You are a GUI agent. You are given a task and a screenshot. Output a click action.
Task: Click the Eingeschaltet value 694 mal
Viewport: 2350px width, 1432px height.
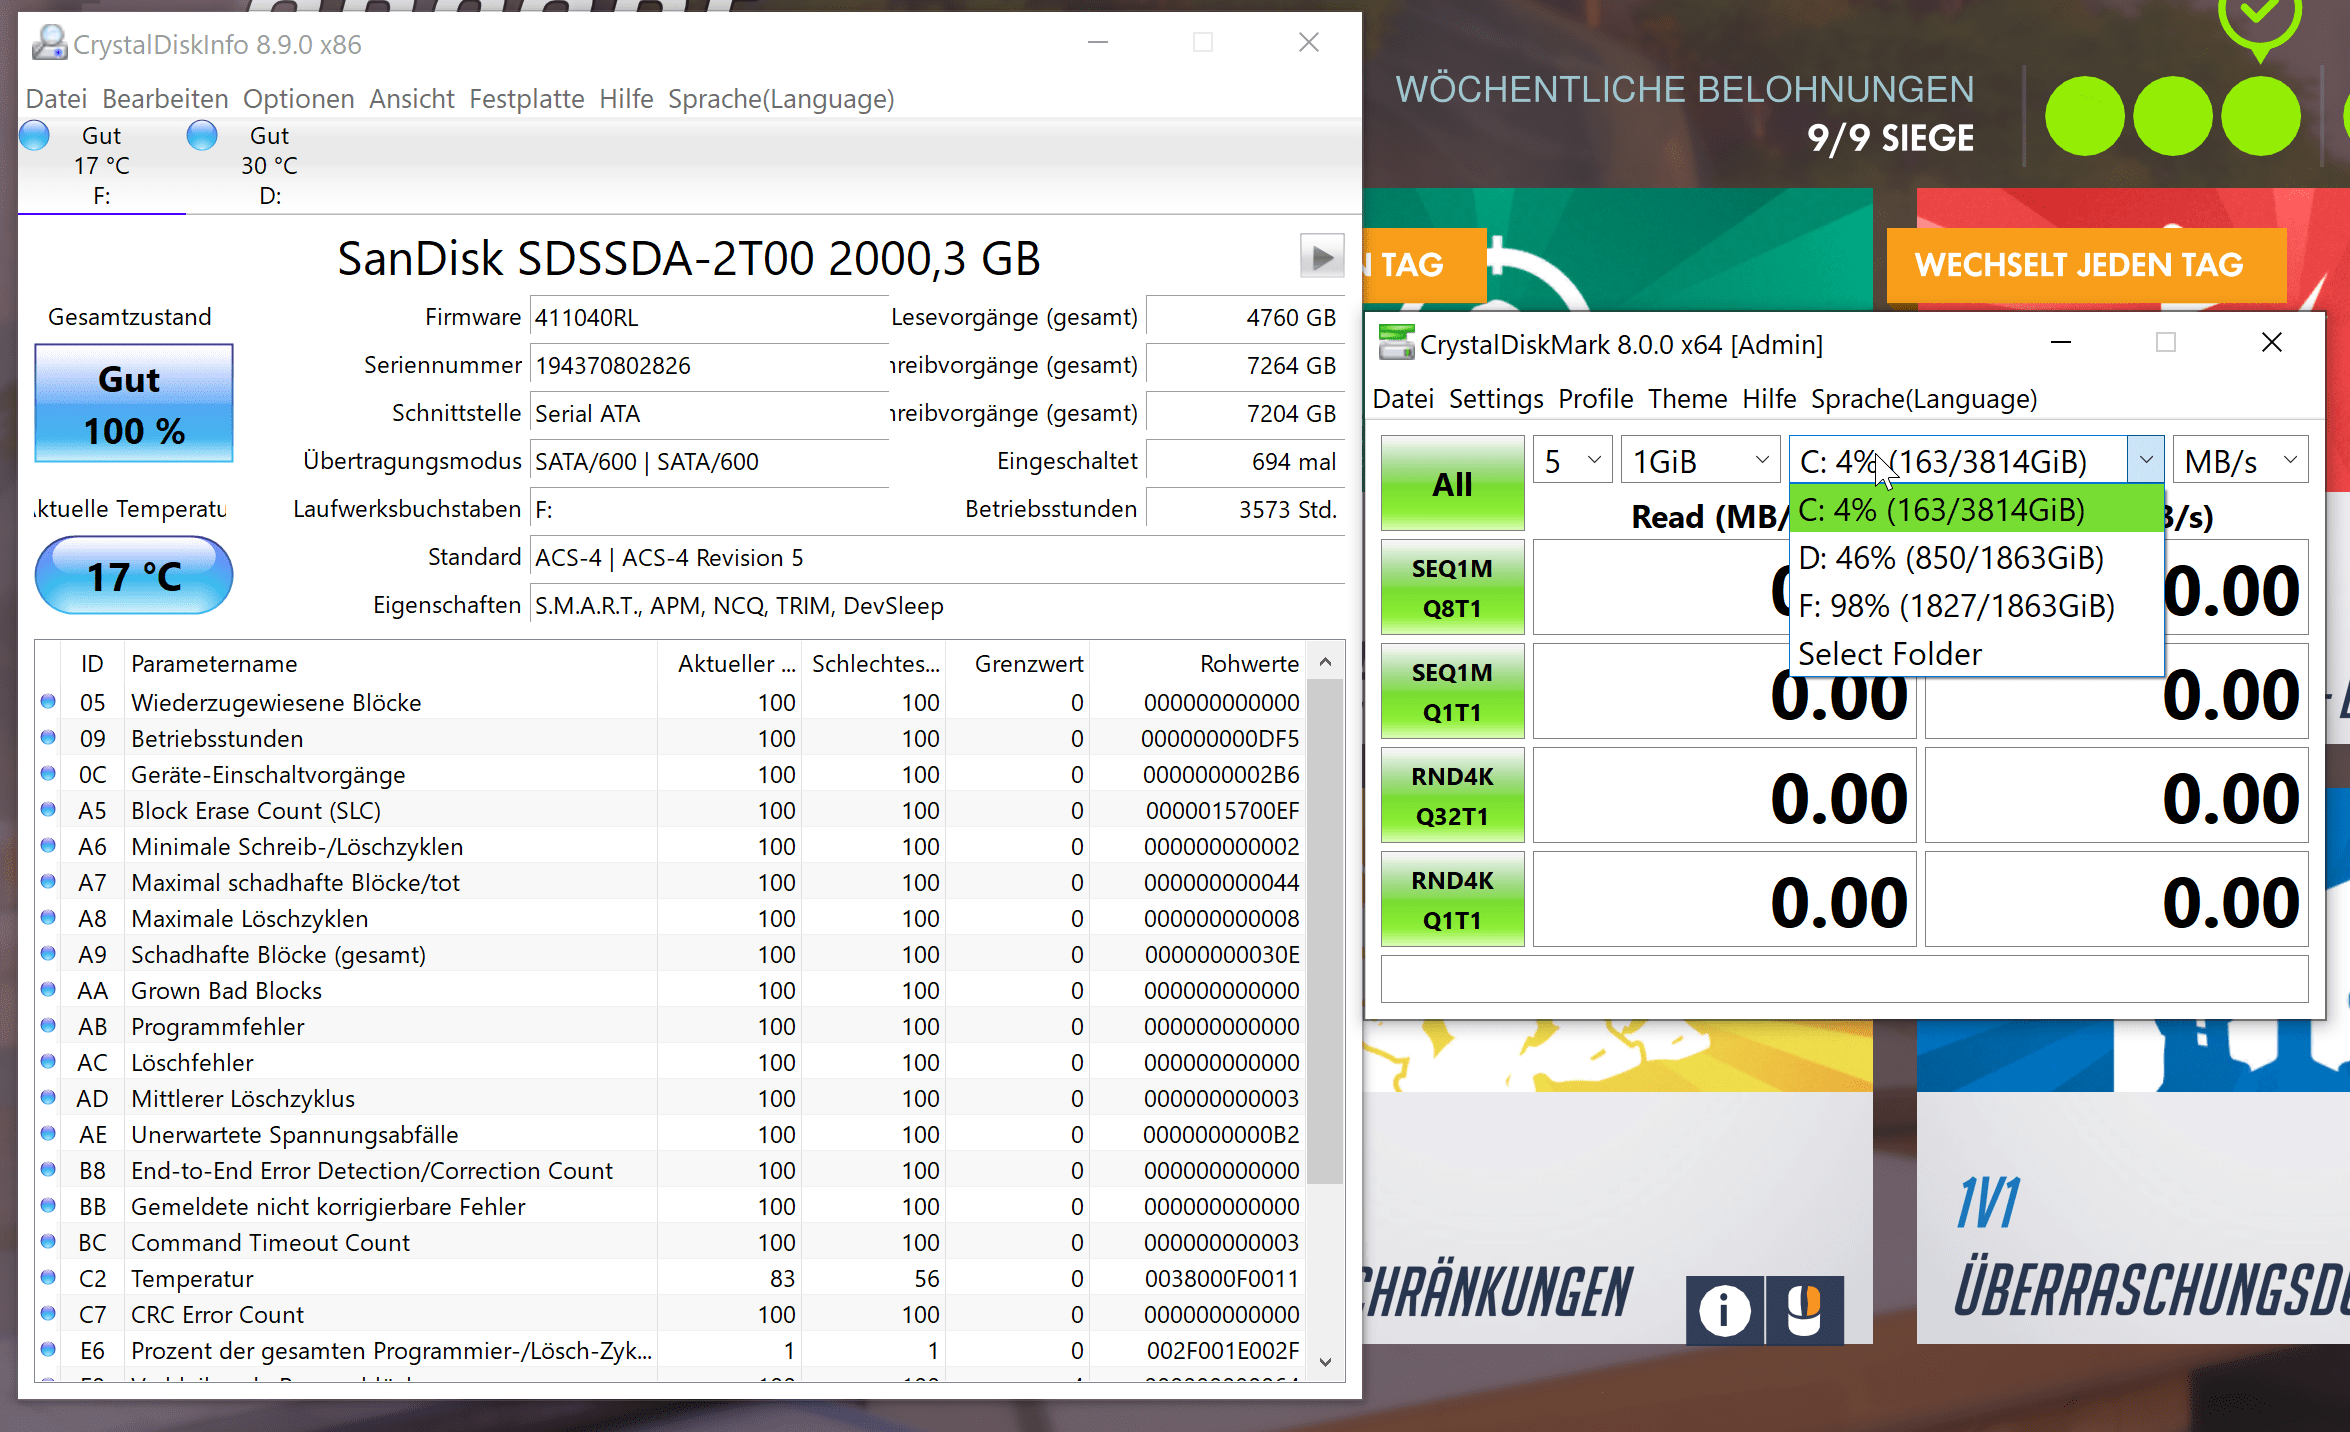[x=1244, y=462]
